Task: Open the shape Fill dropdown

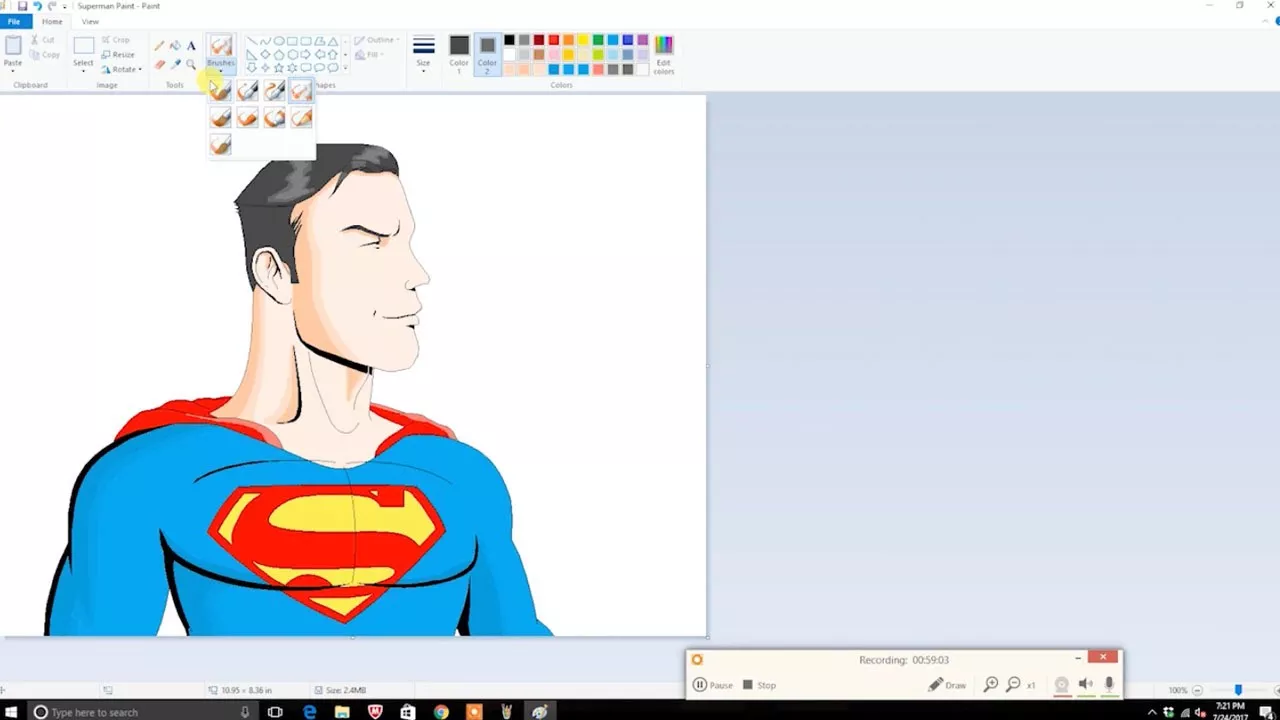Action: [x=371, y=55]
